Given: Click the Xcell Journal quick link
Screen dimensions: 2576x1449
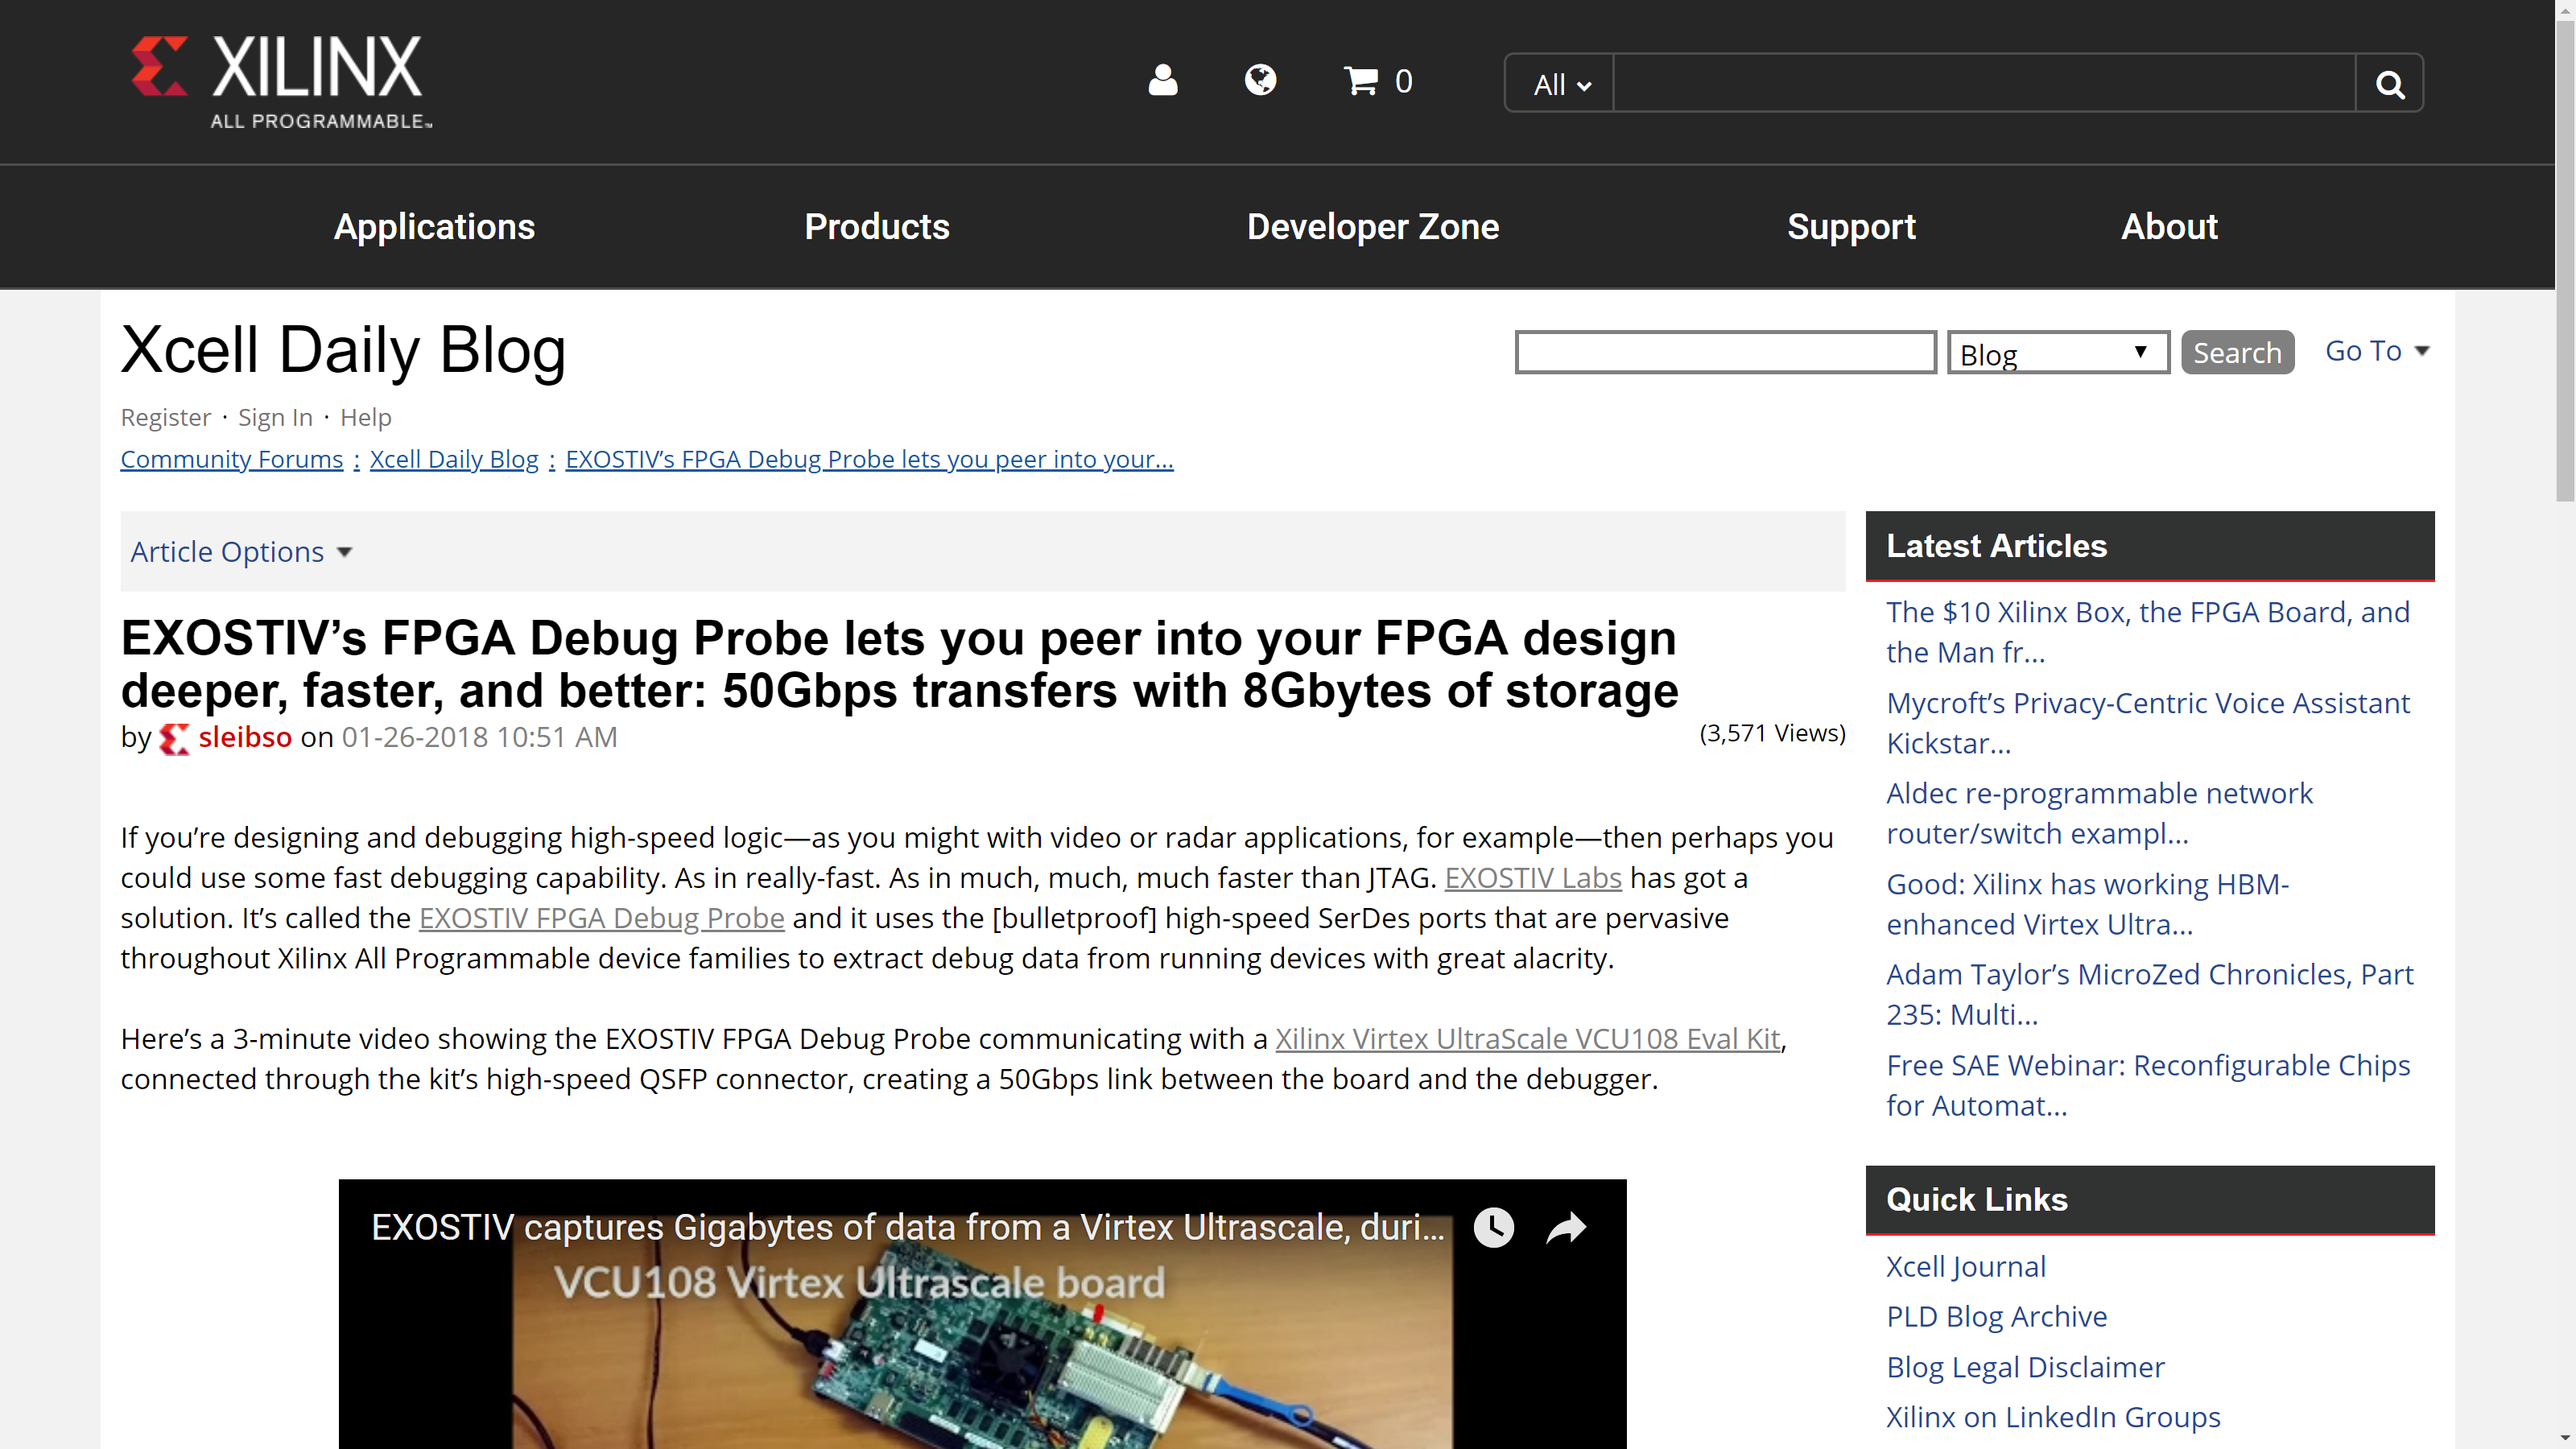Looking at the screenshot, I should [x=1966, y=1267].
